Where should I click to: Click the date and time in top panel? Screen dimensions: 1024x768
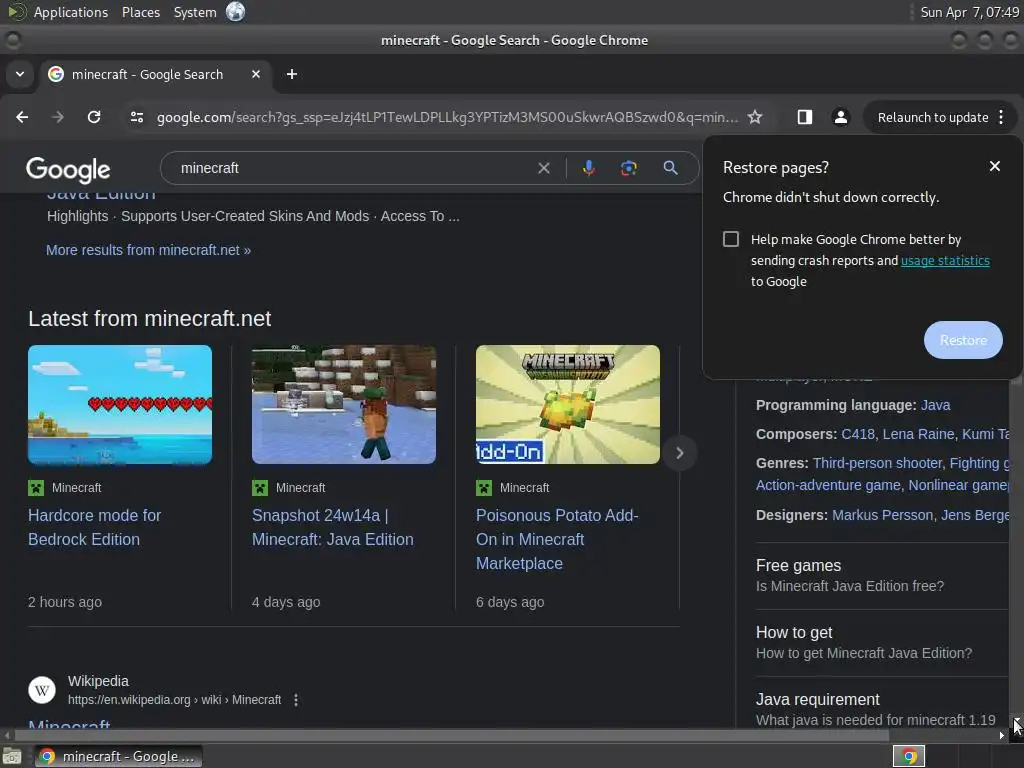click(x=969, y=12)
